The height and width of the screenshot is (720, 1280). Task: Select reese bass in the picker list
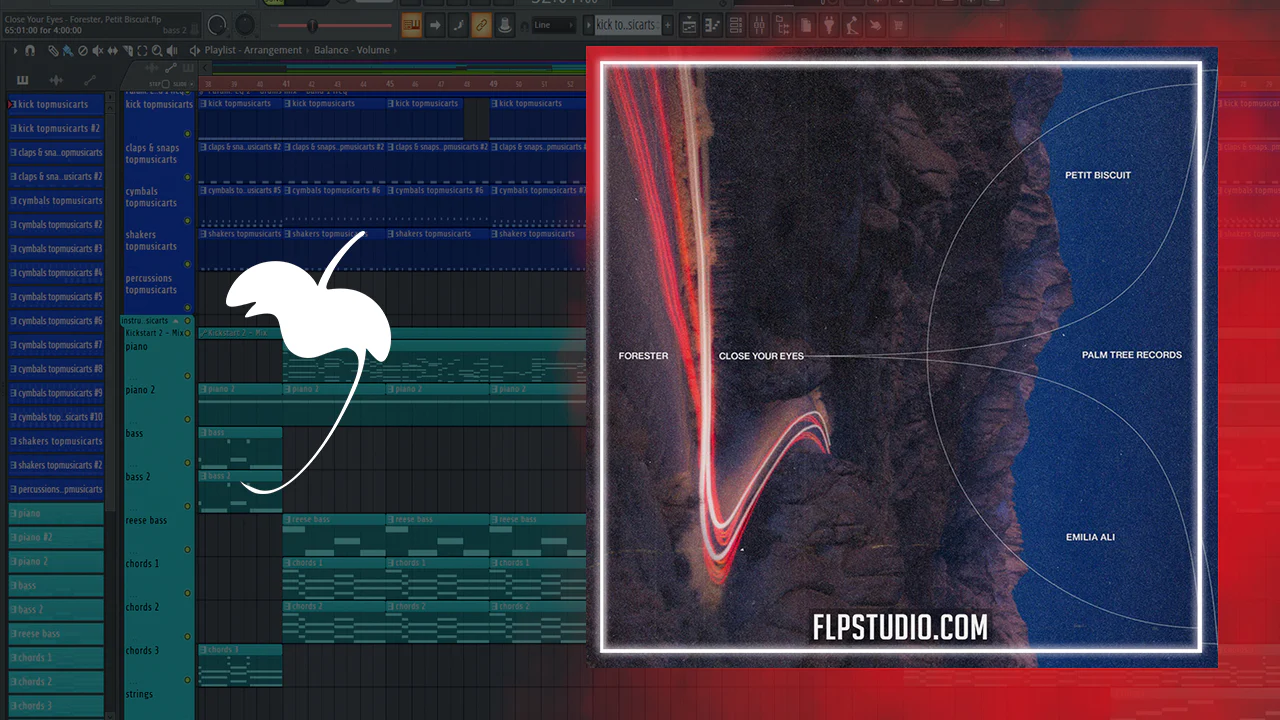(x=56, y=633)
